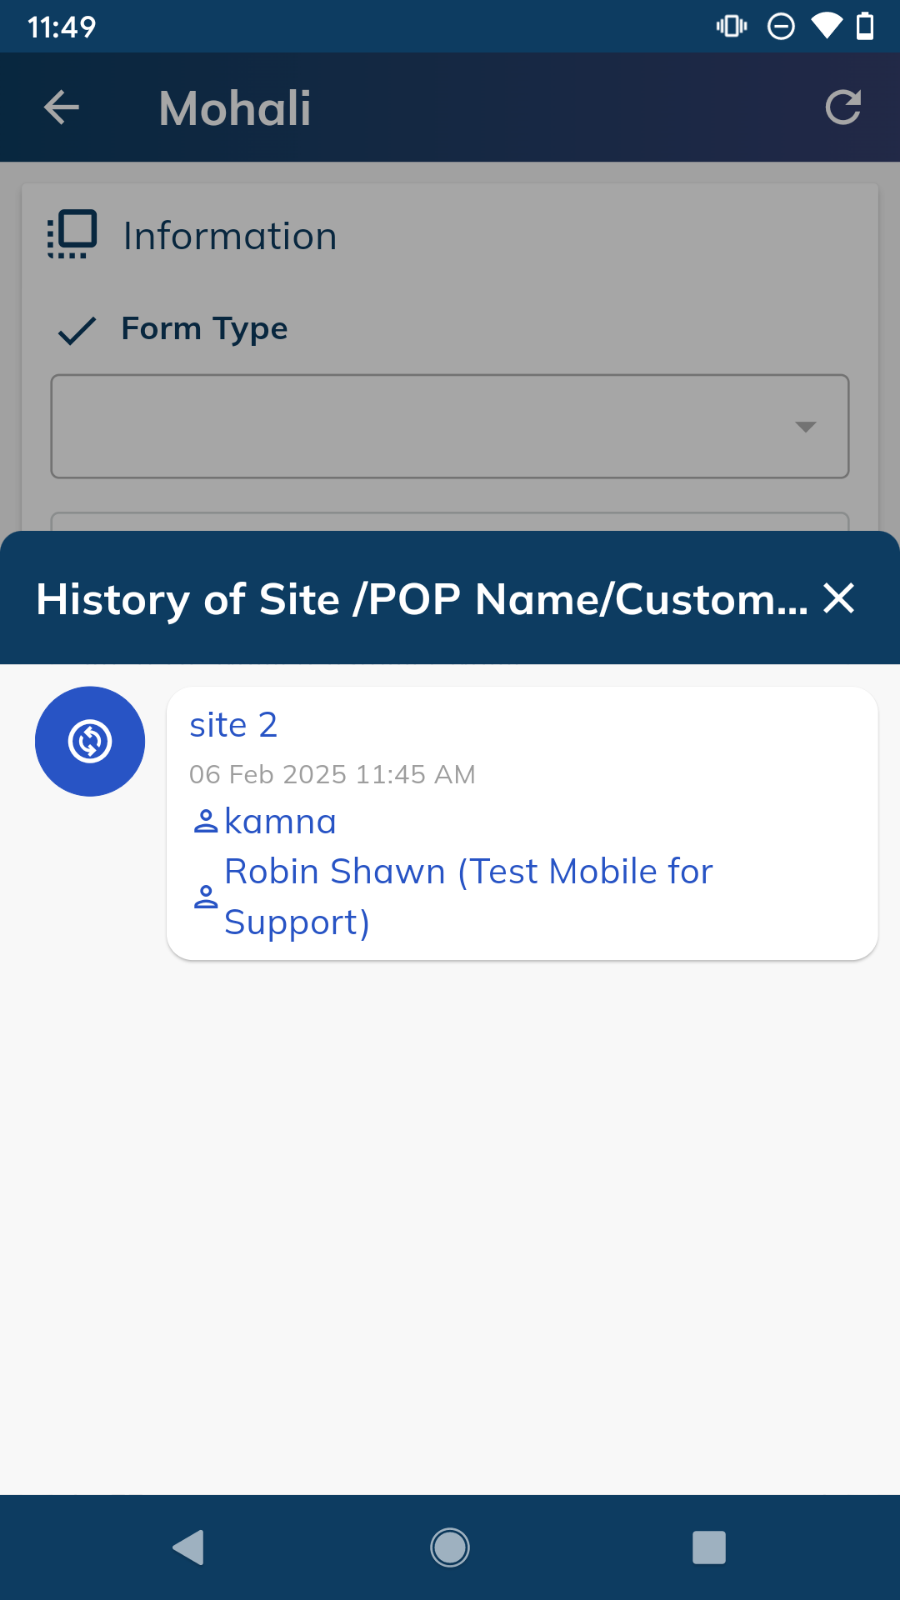The height and width of the screenshot is (1600, 900).
Task: Expand the Form Type dropdown arrow
Action: coord(805,427)
